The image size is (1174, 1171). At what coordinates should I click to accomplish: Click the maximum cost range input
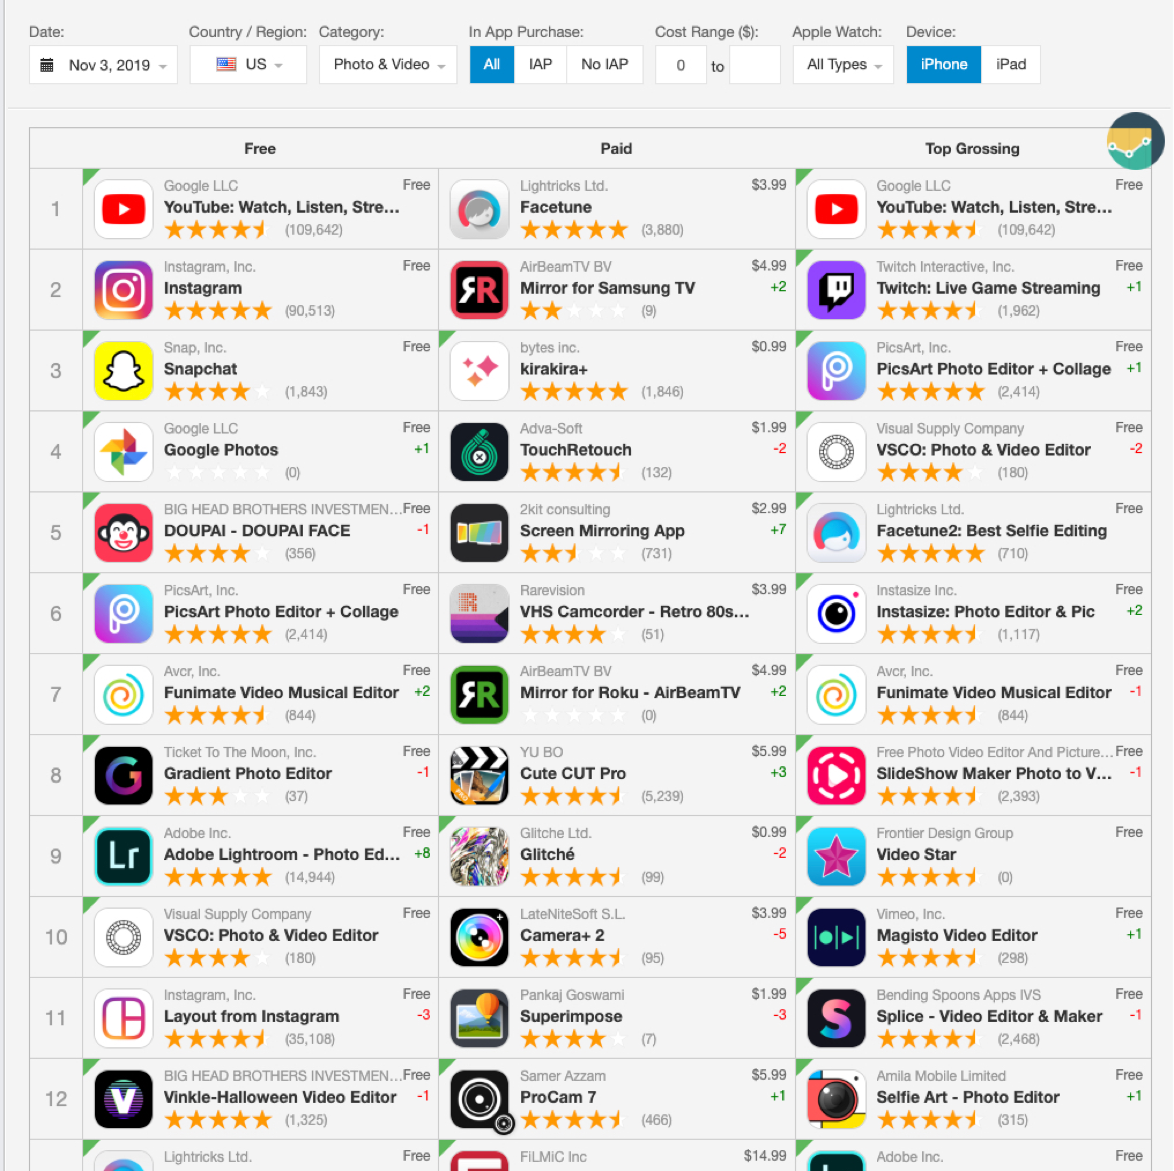pos(755,64)
